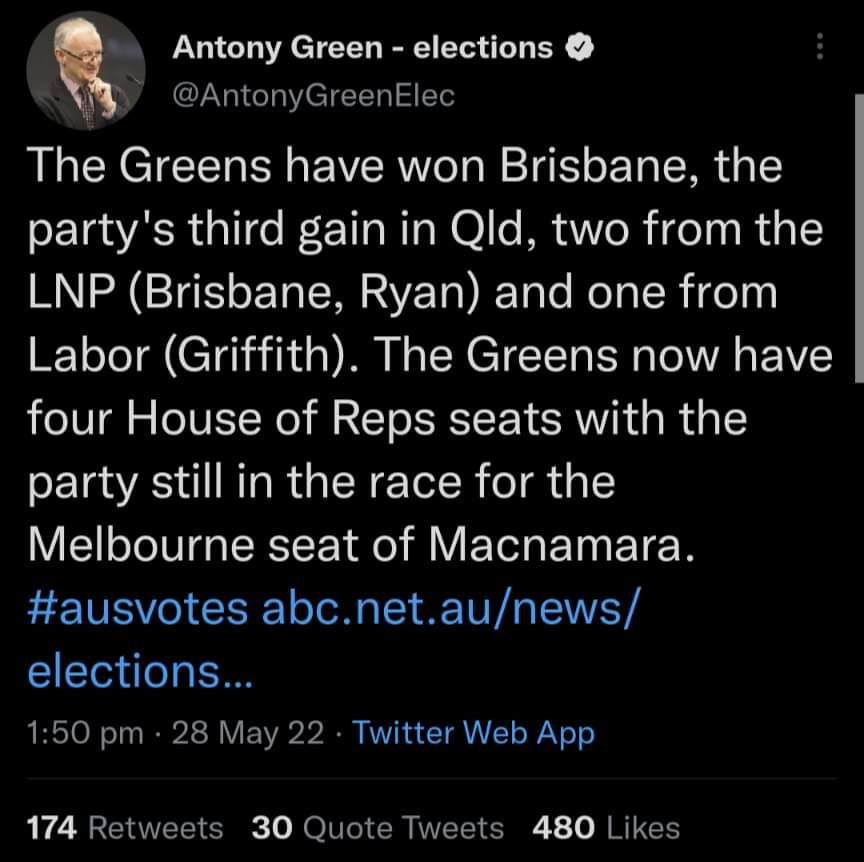Click the vertical scrollbar on the right edge
The width and height of the screenshot is (864, 862).
[858, 240]
